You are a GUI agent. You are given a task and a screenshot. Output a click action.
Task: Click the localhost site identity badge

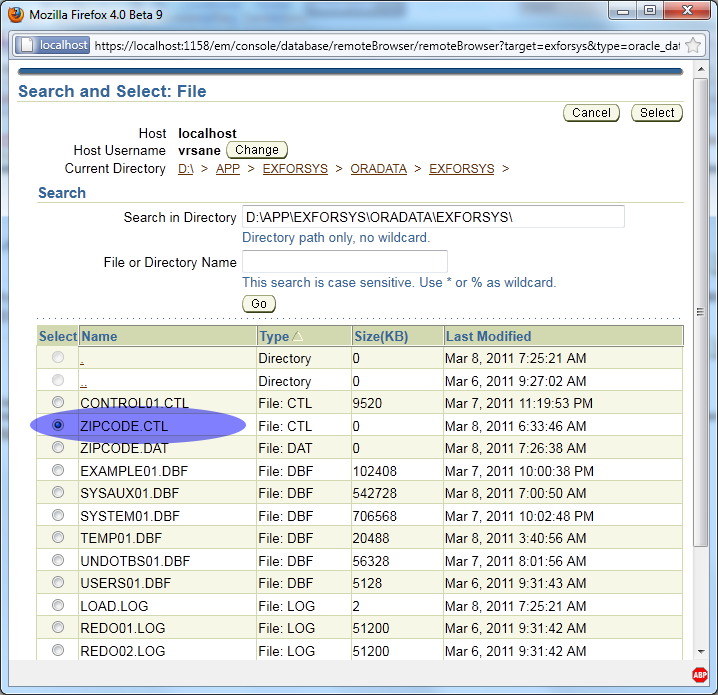53,46
